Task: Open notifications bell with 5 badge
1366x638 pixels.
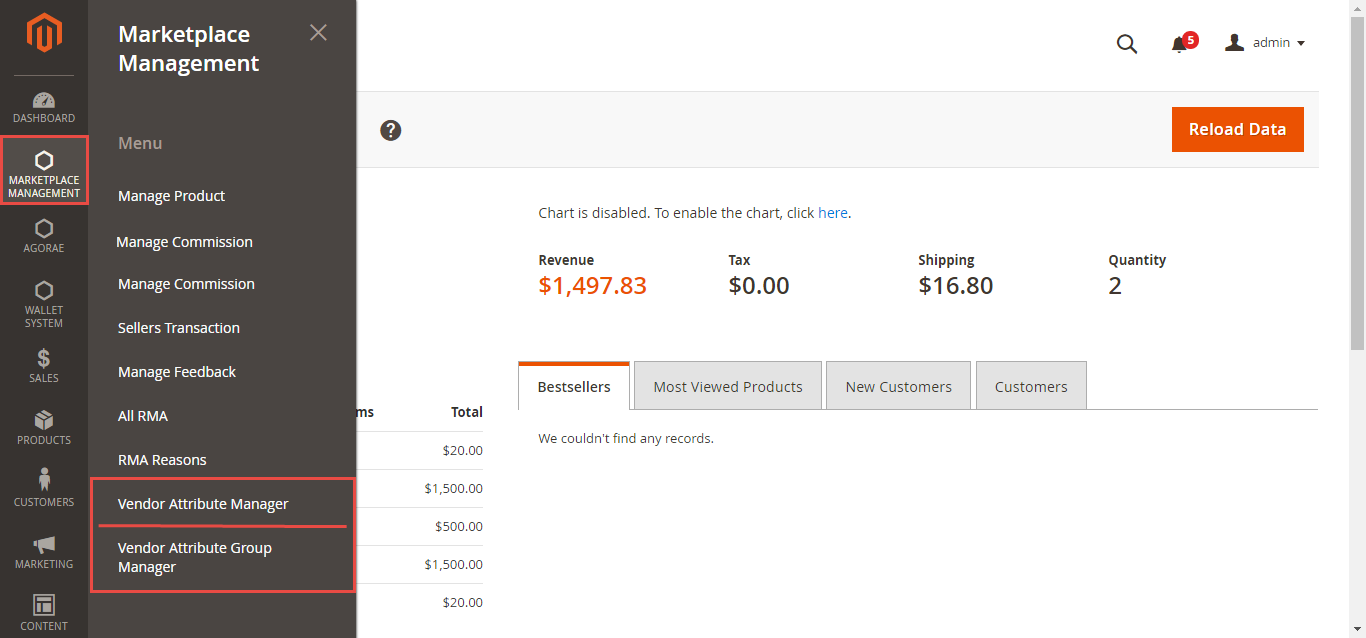Action: tap(1180, 44)
